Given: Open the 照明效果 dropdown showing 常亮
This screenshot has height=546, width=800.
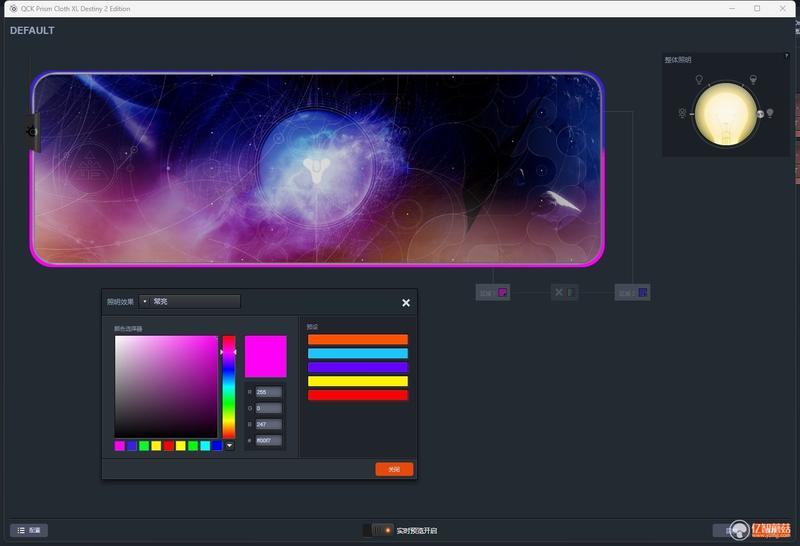Looking at the screenshot, I should point(190,302).
